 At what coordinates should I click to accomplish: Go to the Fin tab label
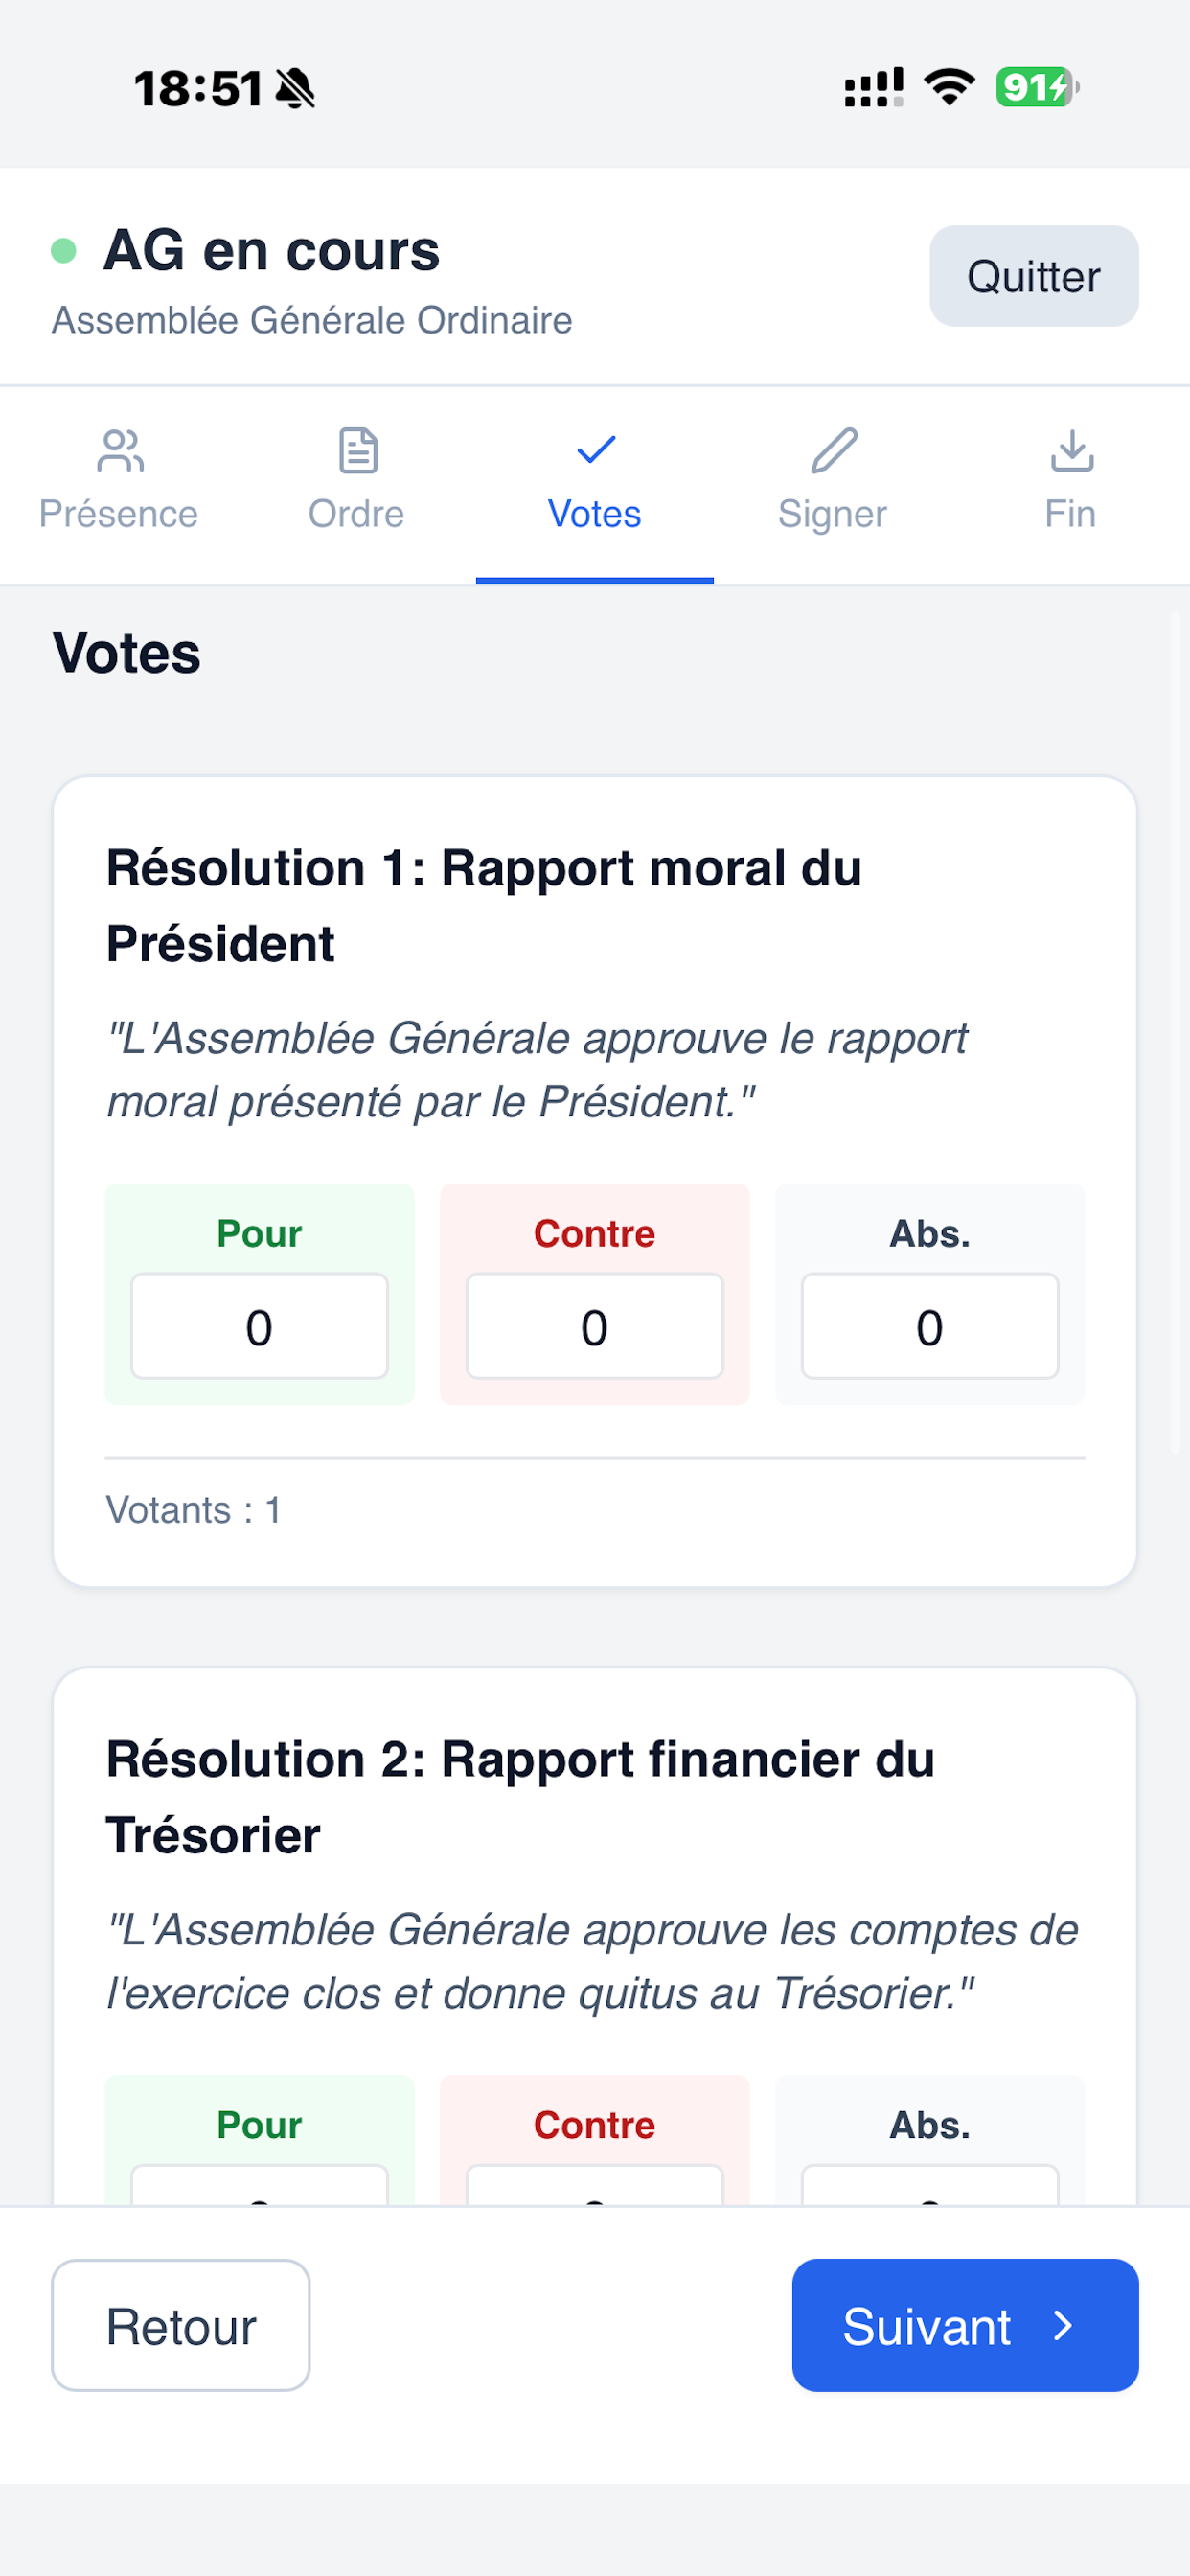(x=1070, y=514)
